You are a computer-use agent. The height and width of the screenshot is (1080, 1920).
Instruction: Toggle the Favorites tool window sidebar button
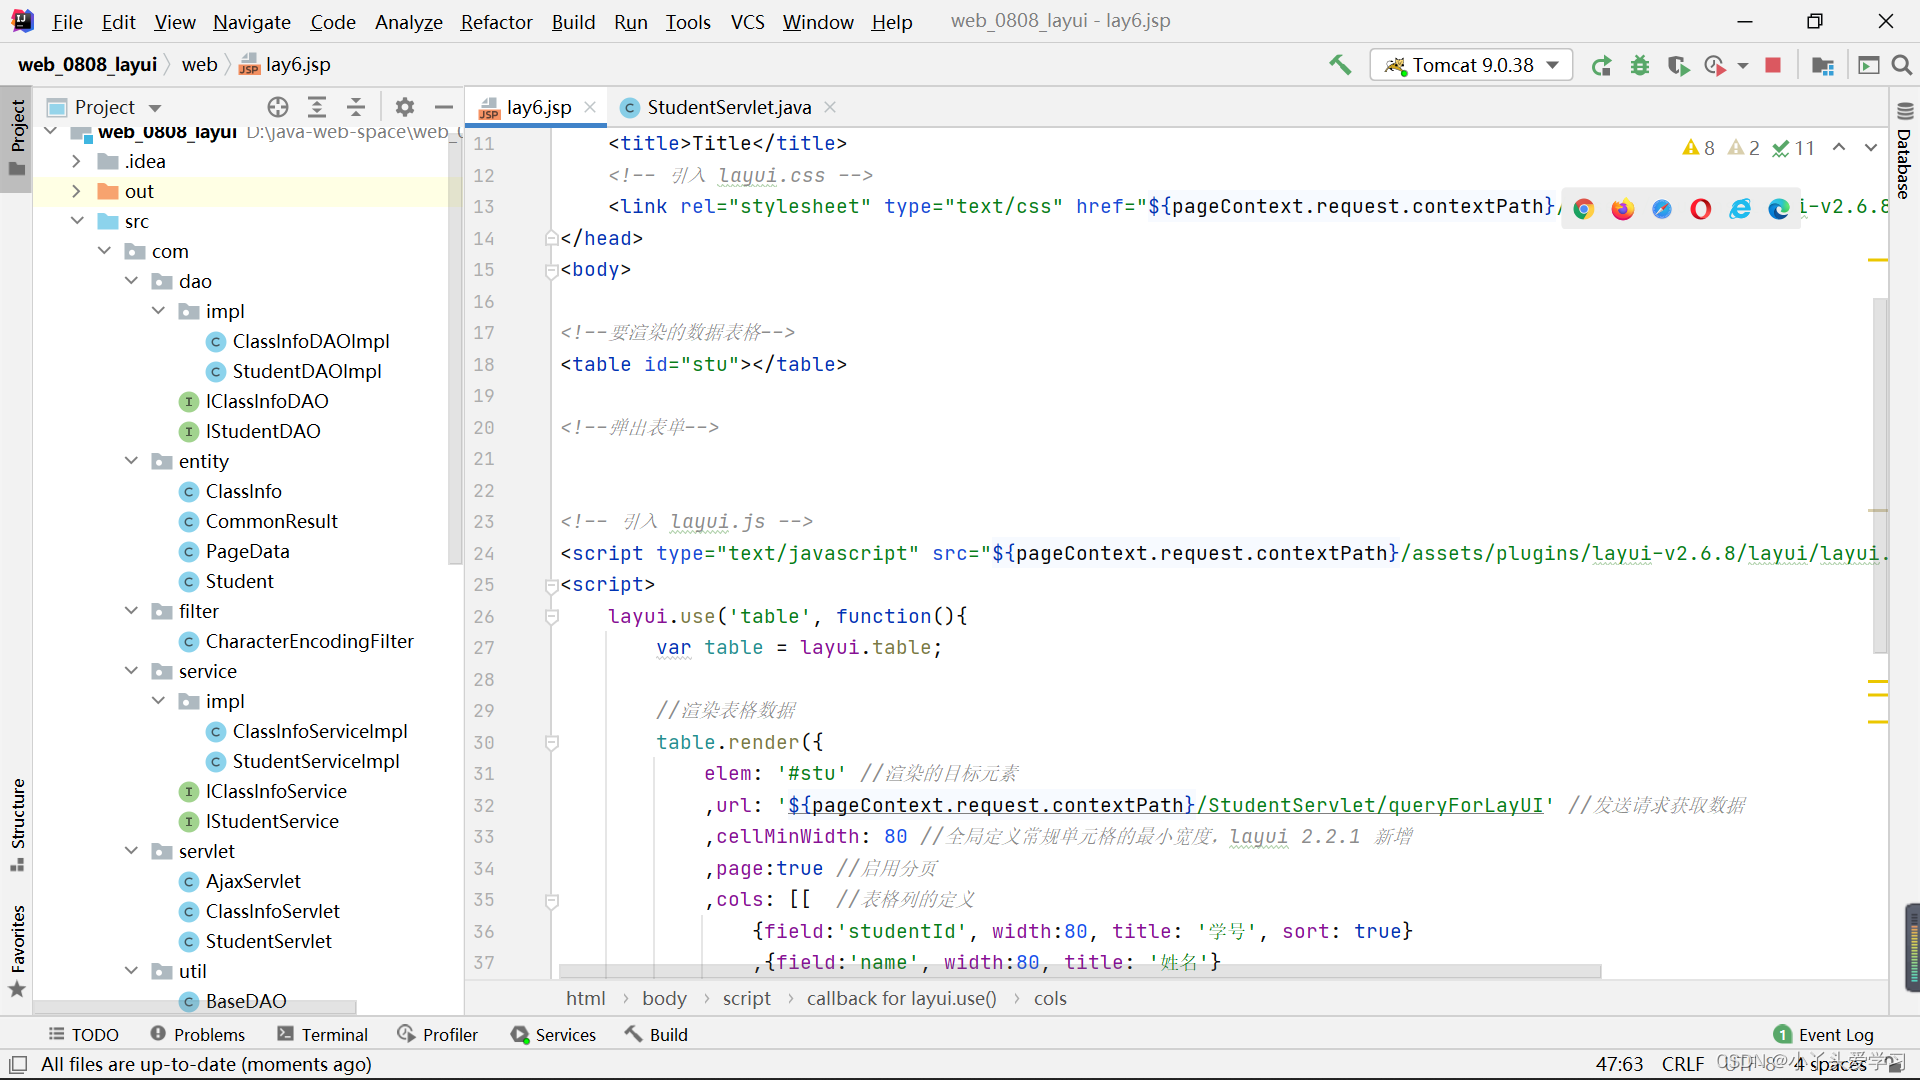[17, 950]
